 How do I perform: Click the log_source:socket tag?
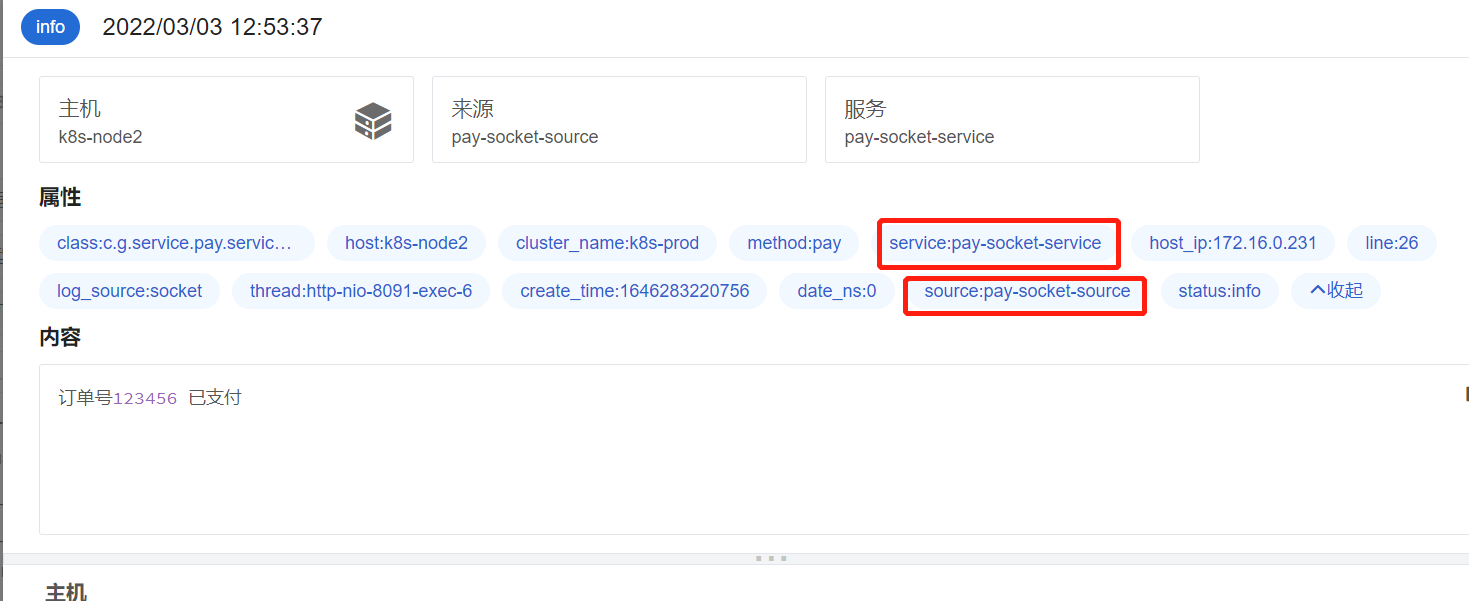coord(130,291)
